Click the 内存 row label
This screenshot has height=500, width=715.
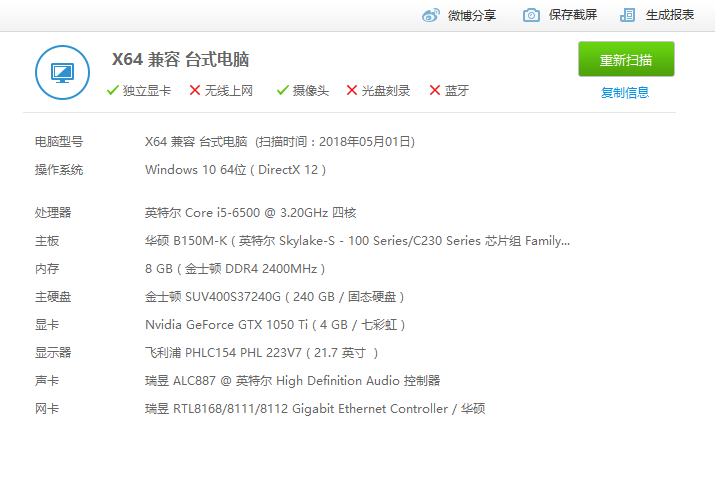(47, 268)
